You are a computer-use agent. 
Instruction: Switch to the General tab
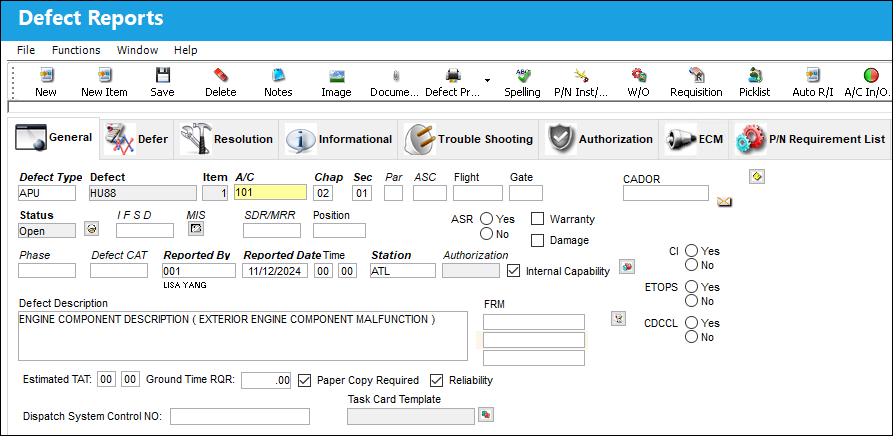pos(54,137)
